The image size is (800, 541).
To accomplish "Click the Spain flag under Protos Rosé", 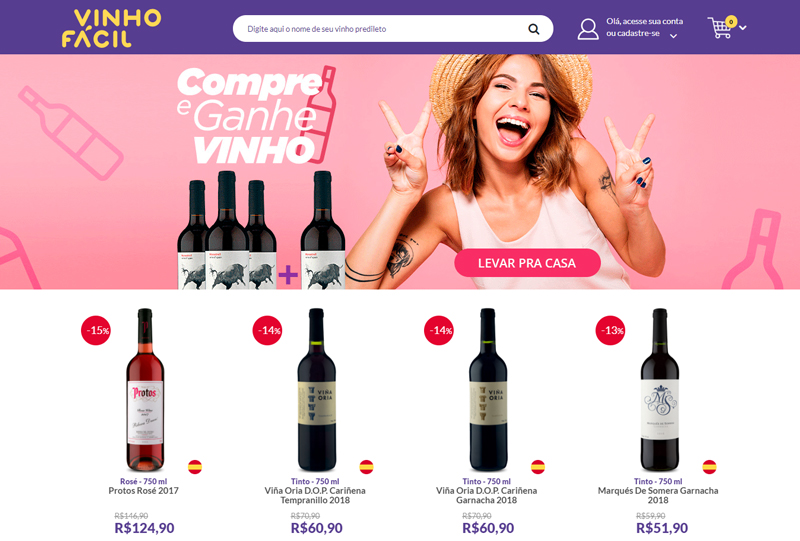I will (194, 466).
